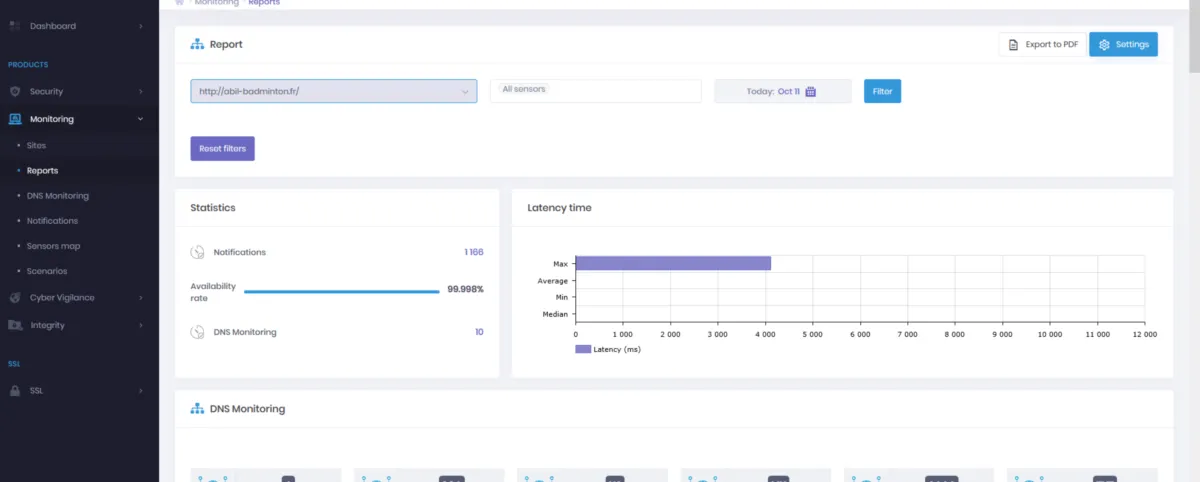Click the SSL padlock icon
This screenshot has width=1200, height=482.
coord(15,390)
